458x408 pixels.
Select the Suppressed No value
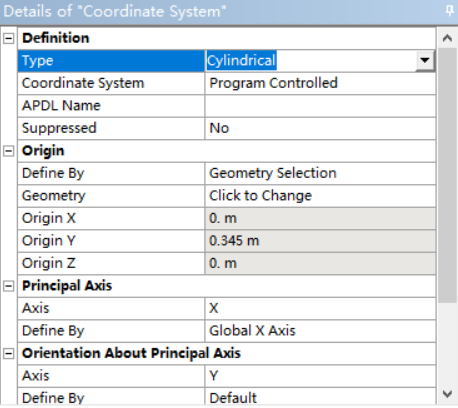[x=320, y=128]
